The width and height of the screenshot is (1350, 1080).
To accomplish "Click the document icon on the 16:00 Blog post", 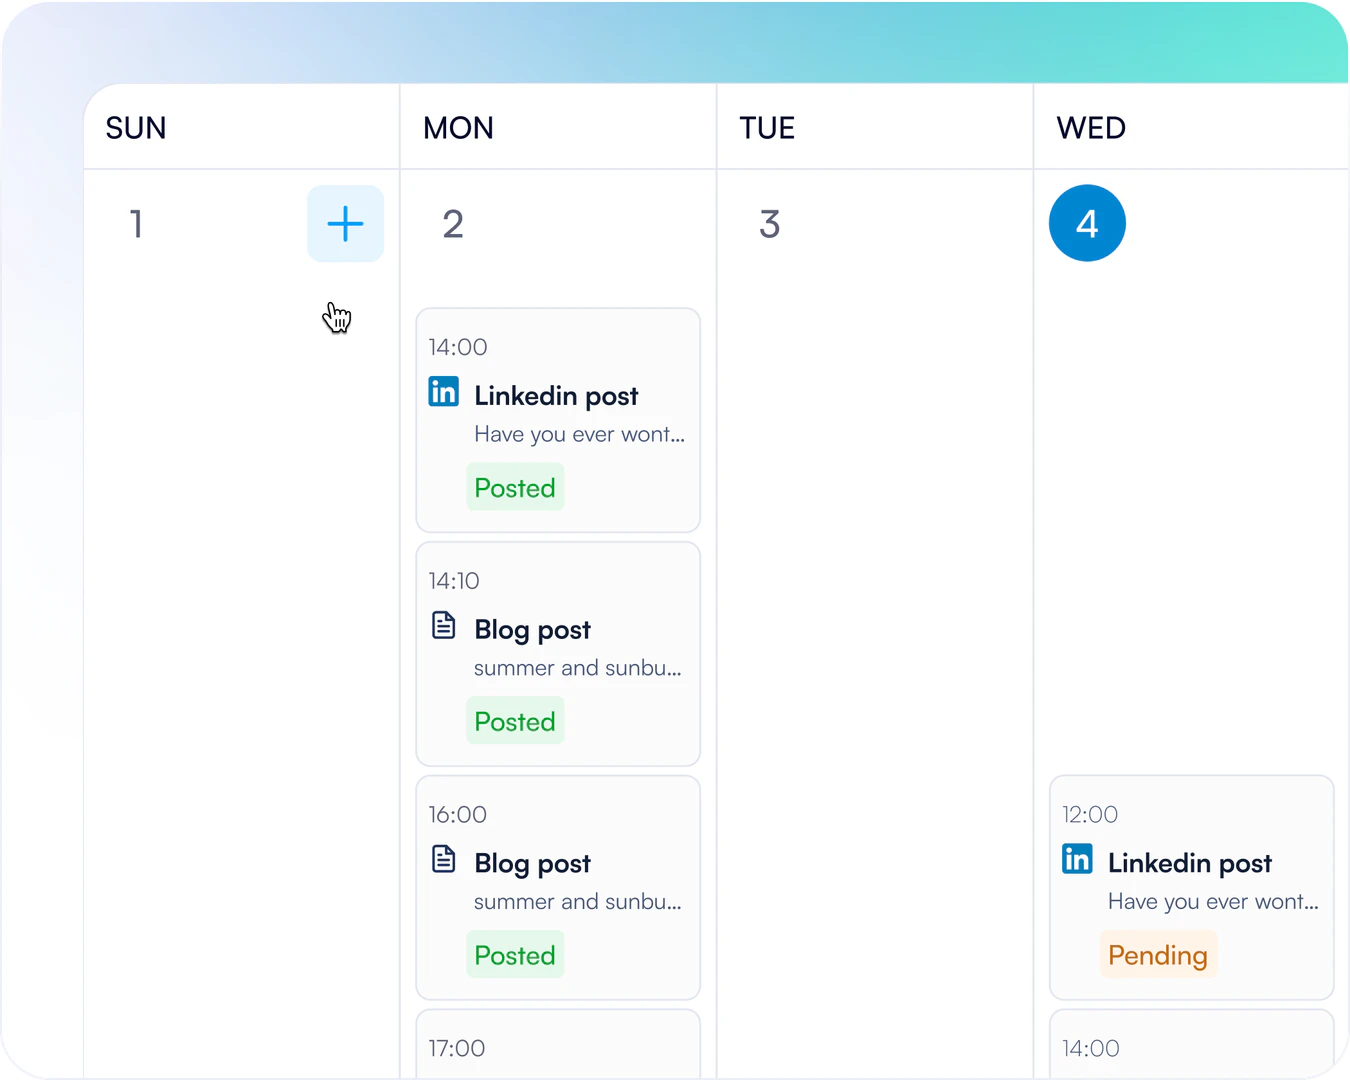I will pyautogui.click(x=443, y=858).
